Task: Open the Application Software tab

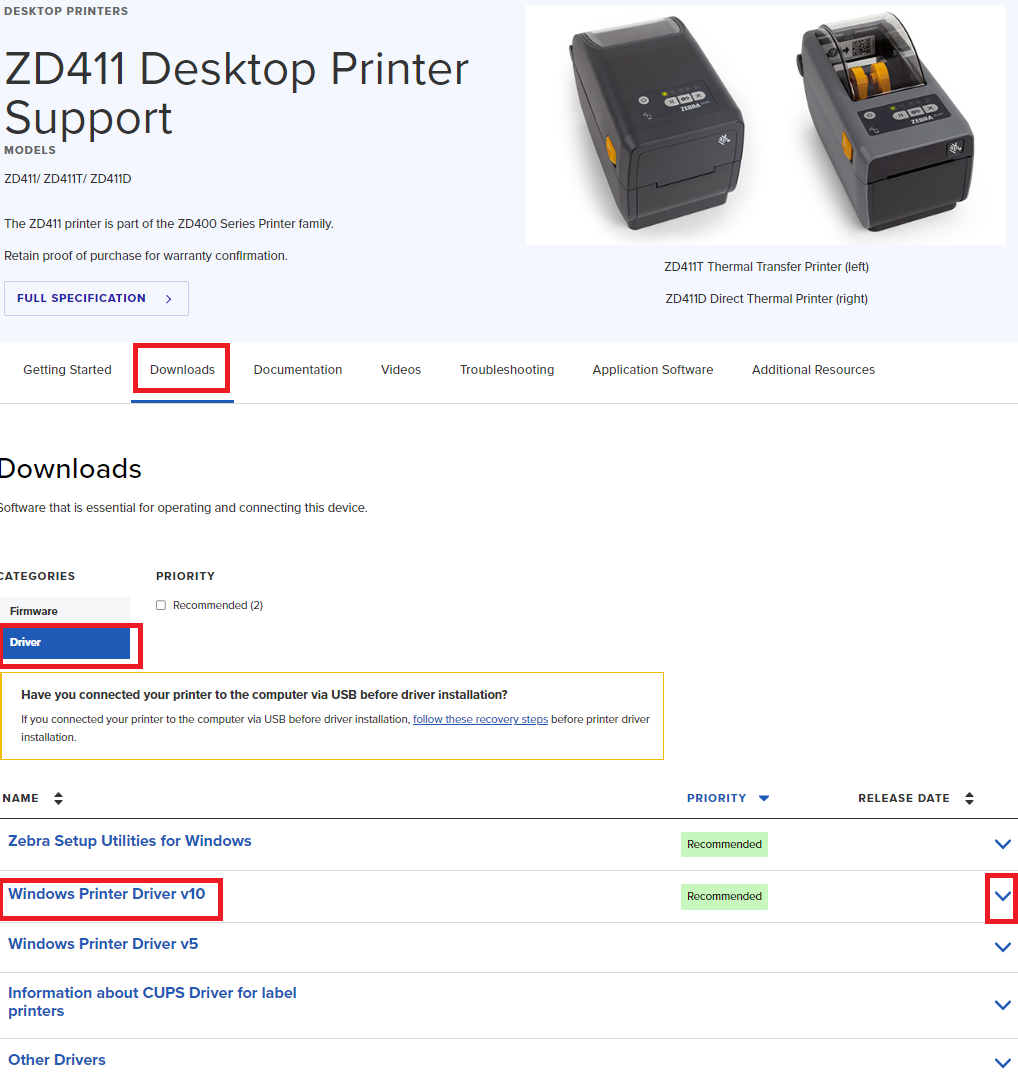Action: pyautogui.click(x=652, y=370)
